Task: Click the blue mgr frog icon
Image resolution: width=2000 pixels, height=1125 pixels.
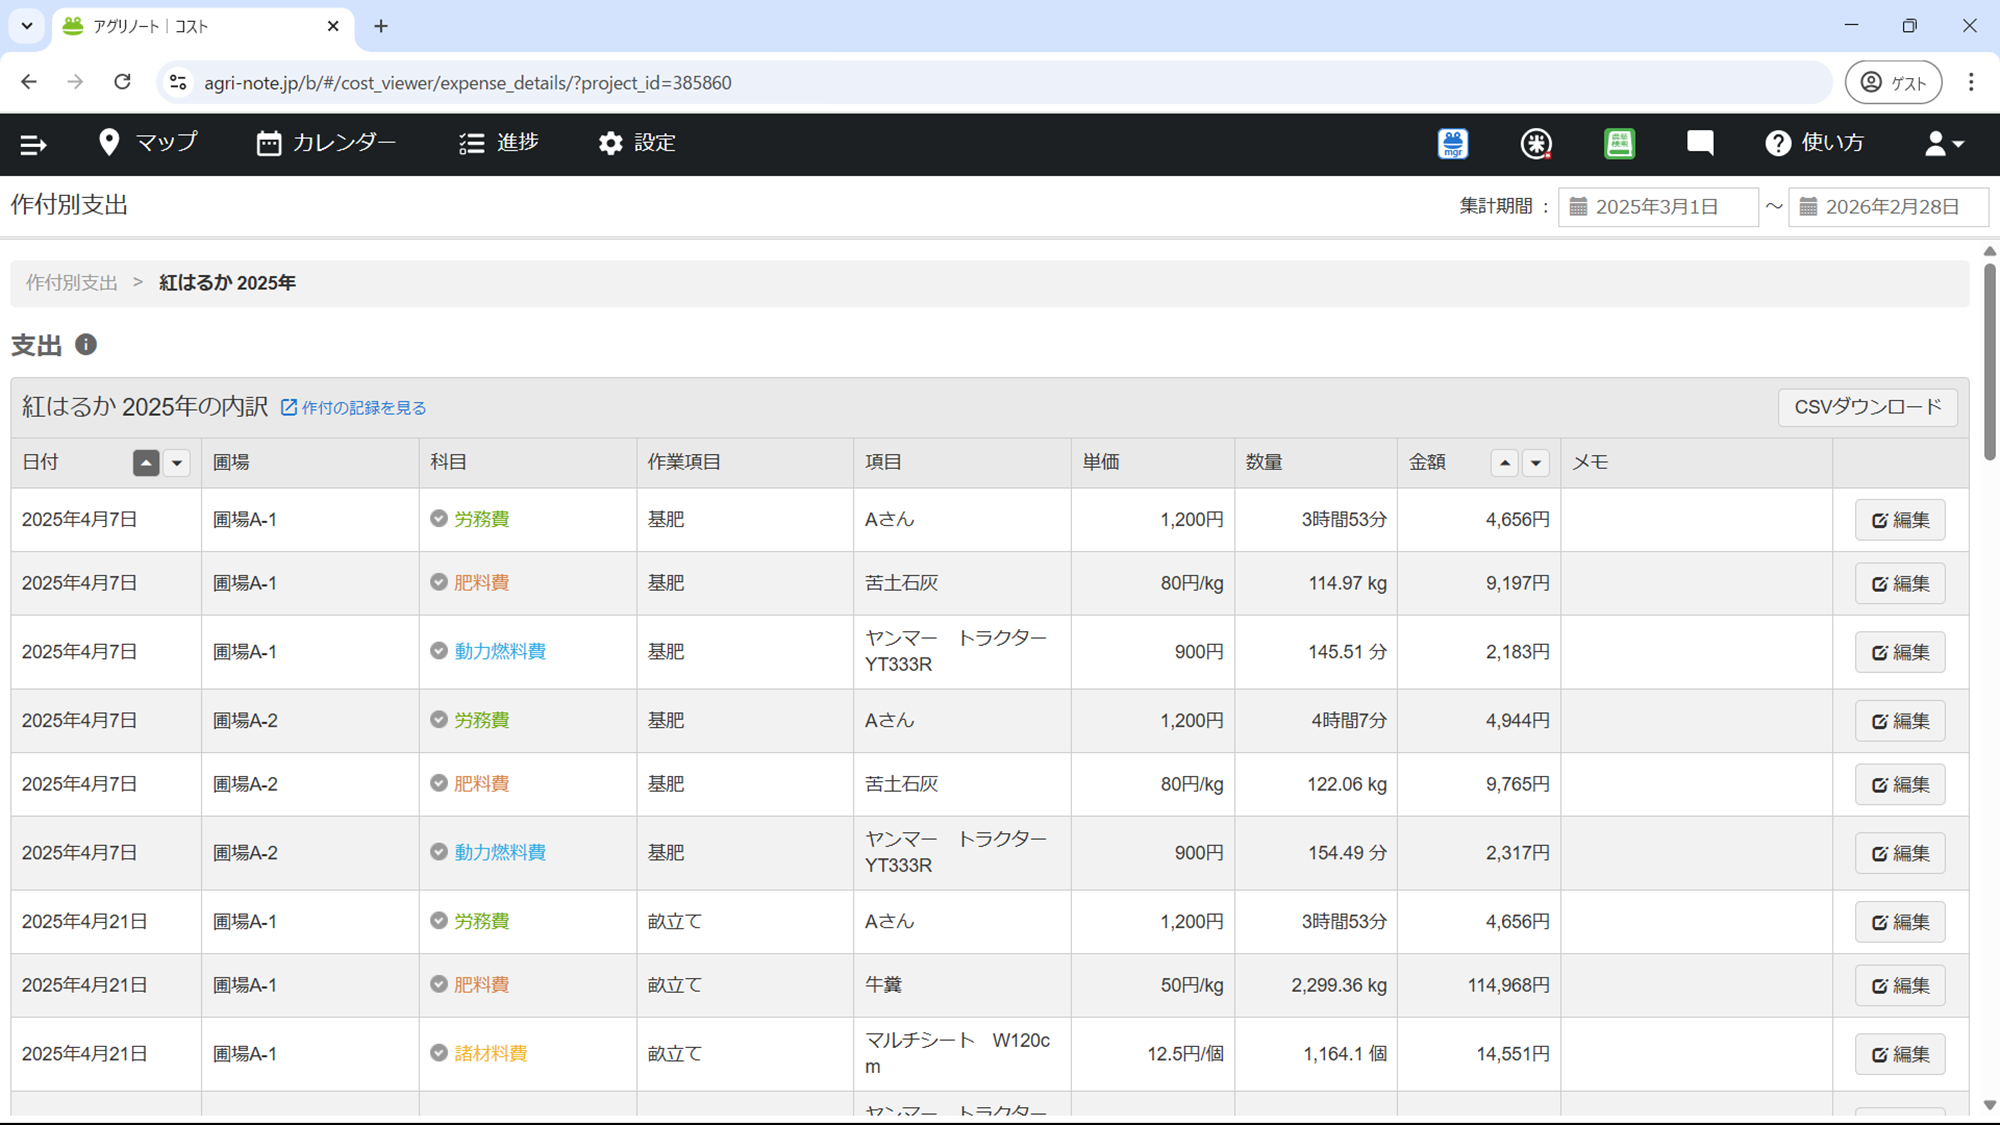Action: click(1453, 144)
